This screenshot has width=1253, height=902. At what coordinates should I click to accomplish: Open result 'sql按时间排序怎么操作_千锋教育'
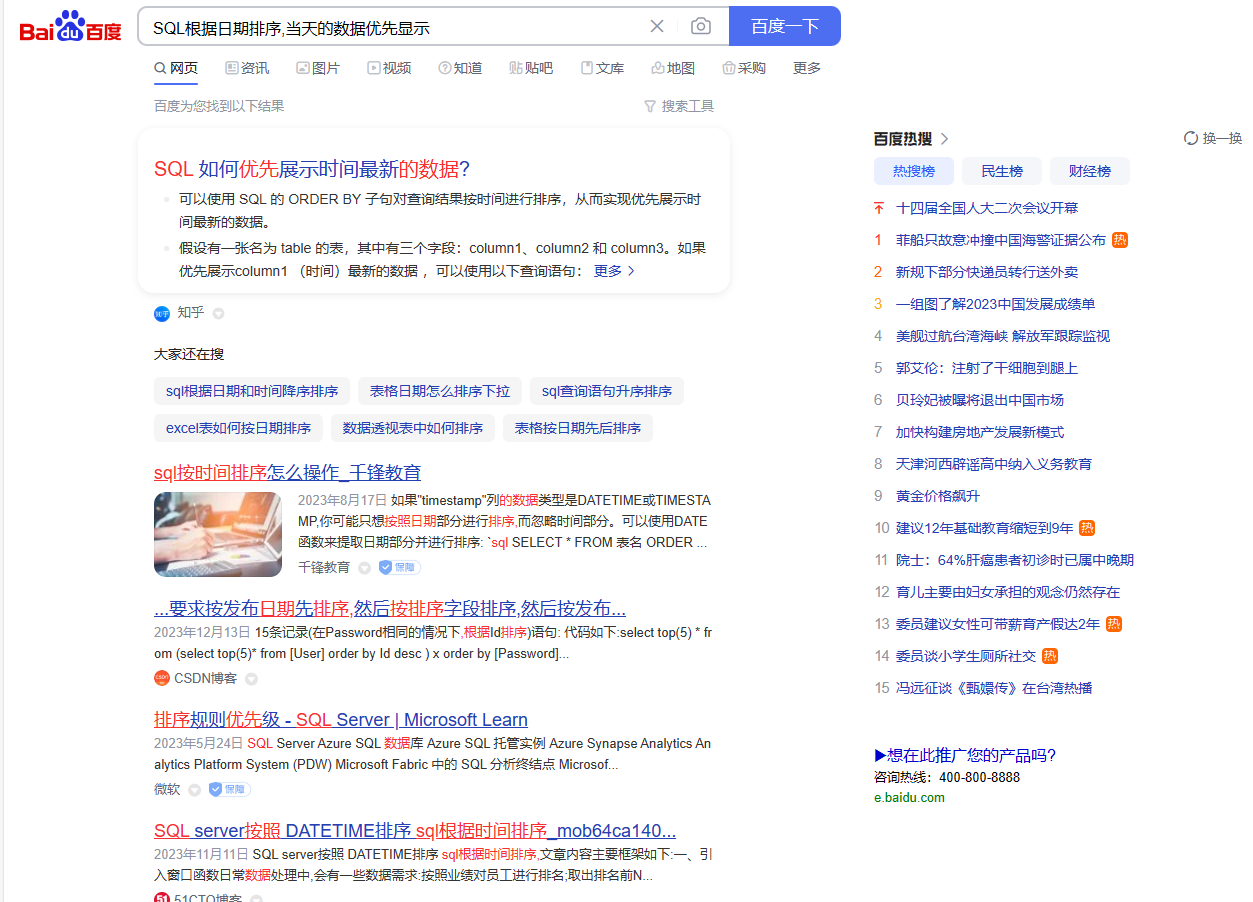(288, 473)
